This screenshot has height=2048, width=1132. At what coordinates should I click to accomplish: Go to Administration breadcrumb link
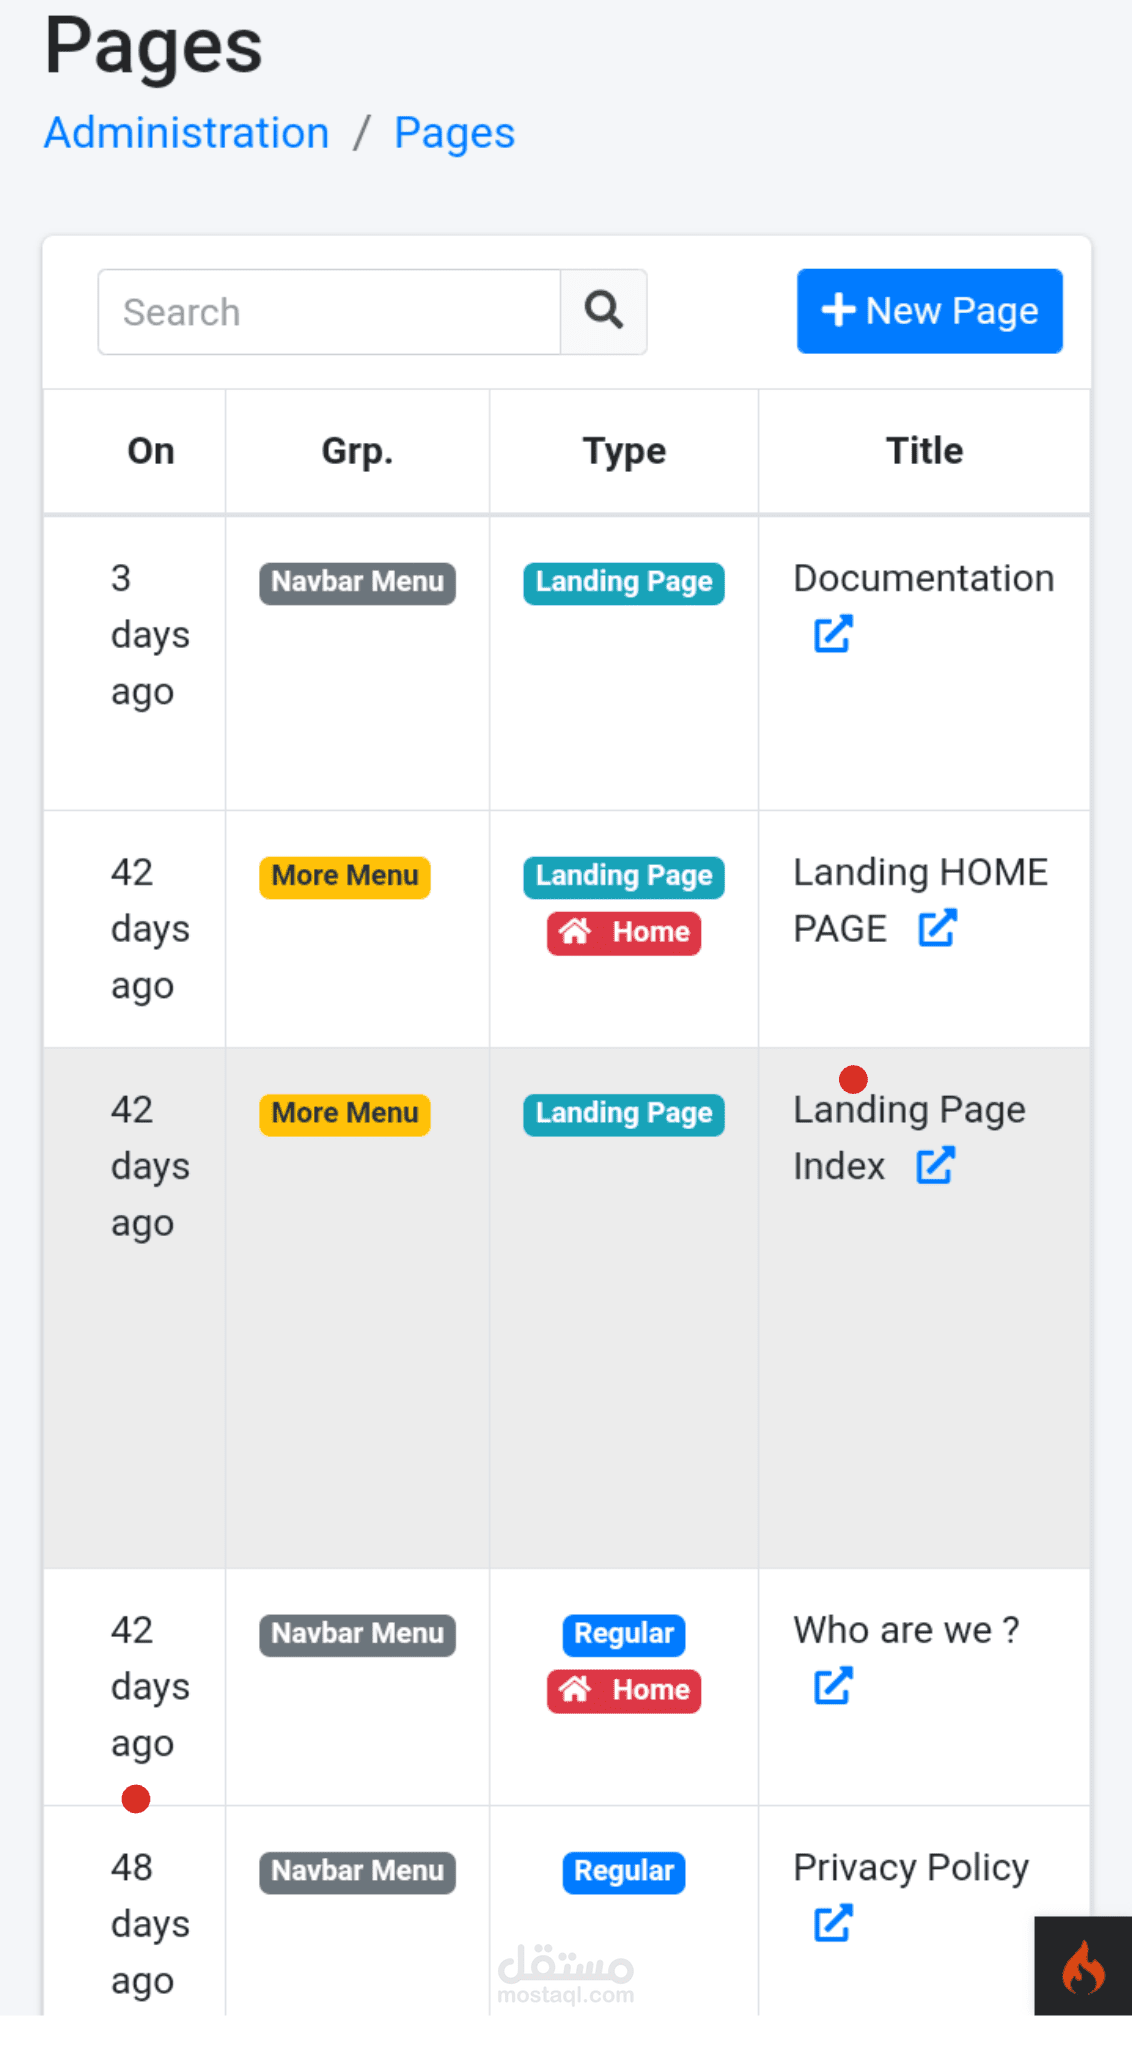click(187, 133)
